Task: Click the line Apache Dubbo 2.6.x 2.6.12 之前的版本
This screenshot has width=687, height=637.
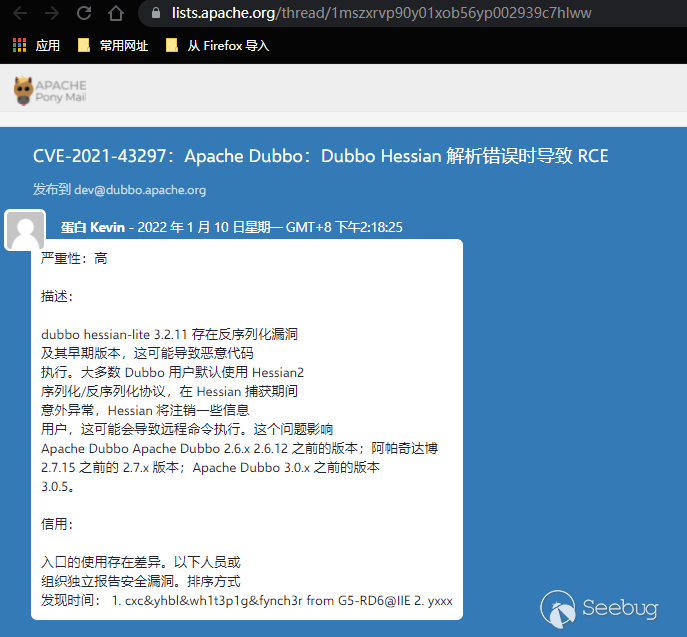Action: tap(240, 449)
